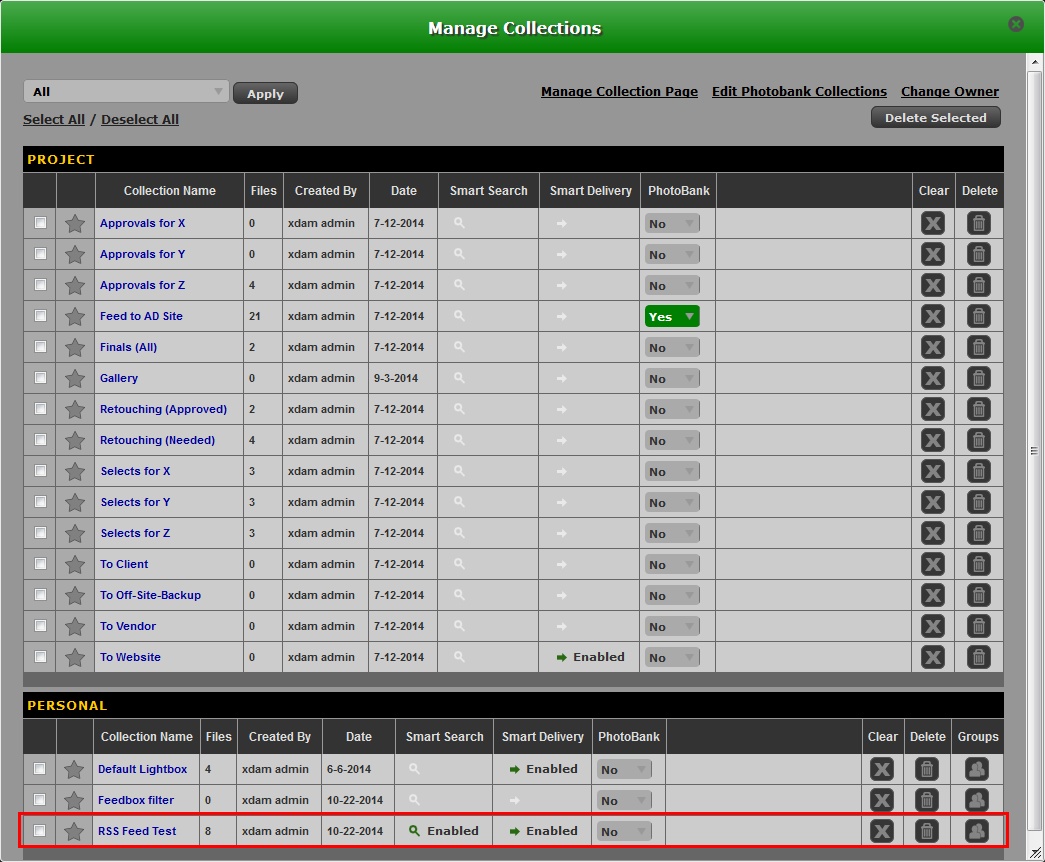Open the Edit Photobank Collections link
Viewport: 1045px width, 862px height.
pyautogui.click(x=799, y=92)
